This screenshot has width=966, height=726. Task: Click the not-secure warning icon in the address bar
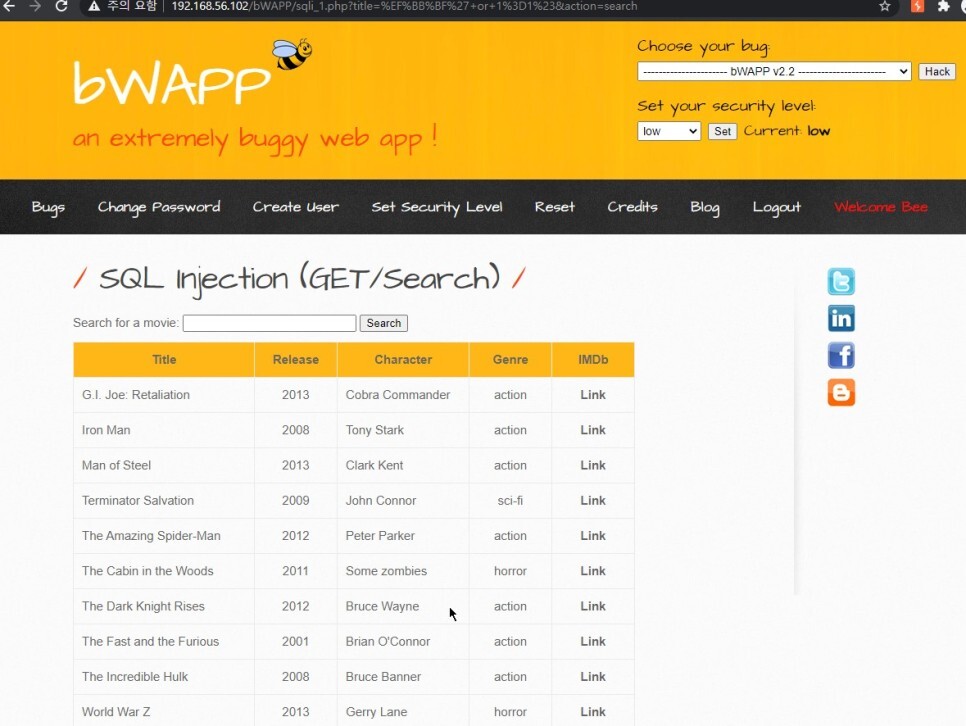click(x=94, y=6)
